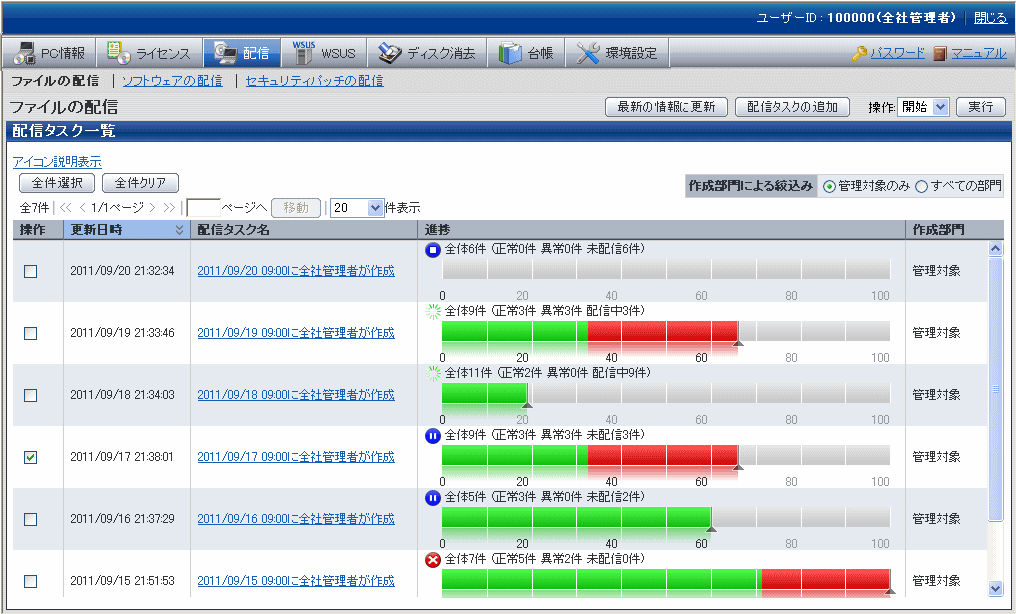Click the 2011/09/19 task progress bar
The width and height of the screenshot is (1016, 614).
tap(665, 333)
